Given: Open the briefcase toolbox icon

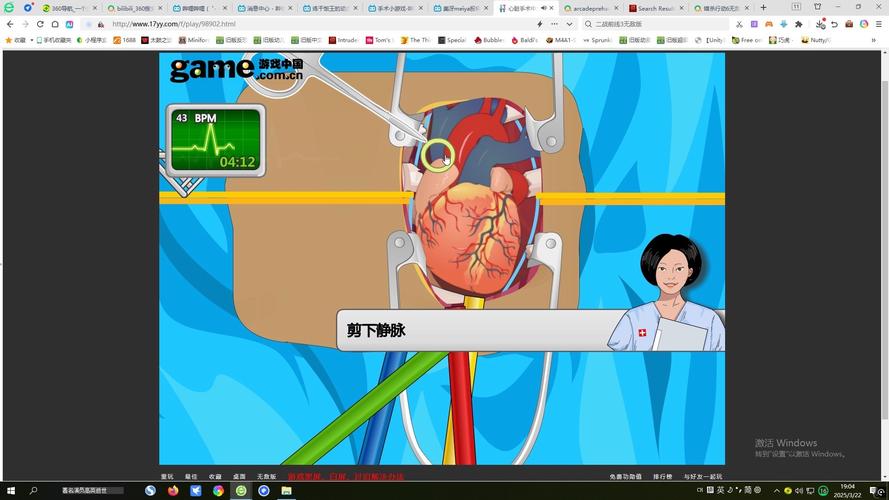Looking at the screenshot, I should 849,24.
